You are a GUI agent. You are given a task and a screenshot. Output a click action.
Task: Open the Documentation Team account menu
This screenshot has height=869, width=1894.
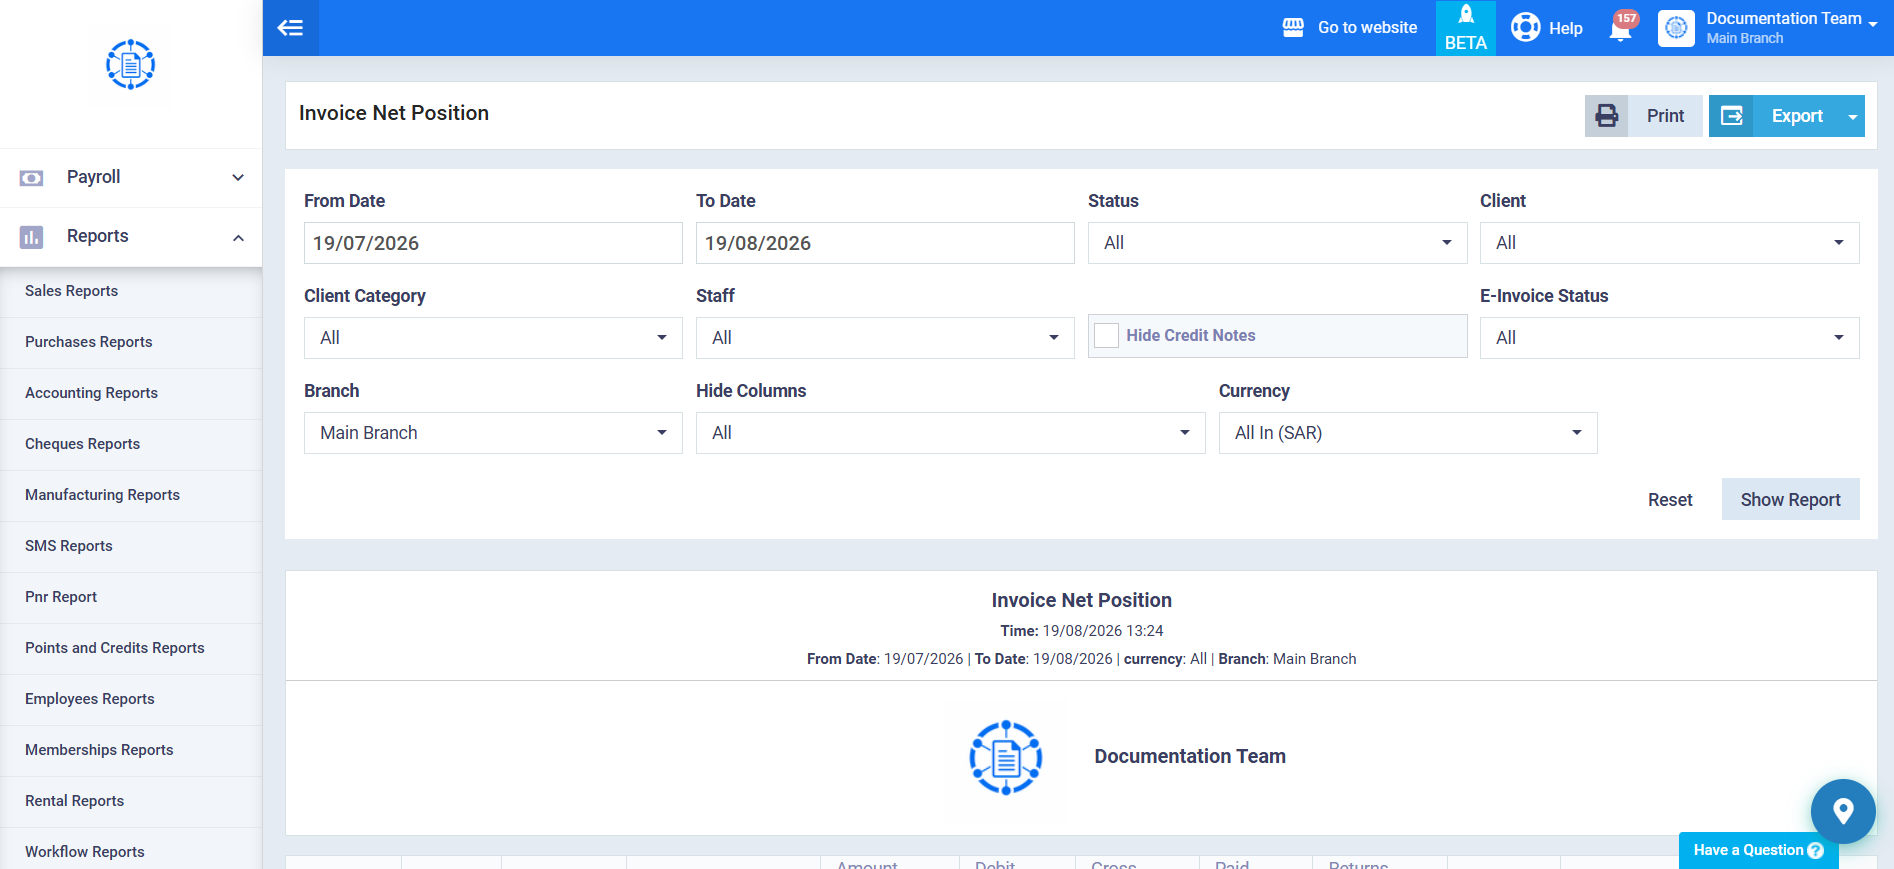1791,27
